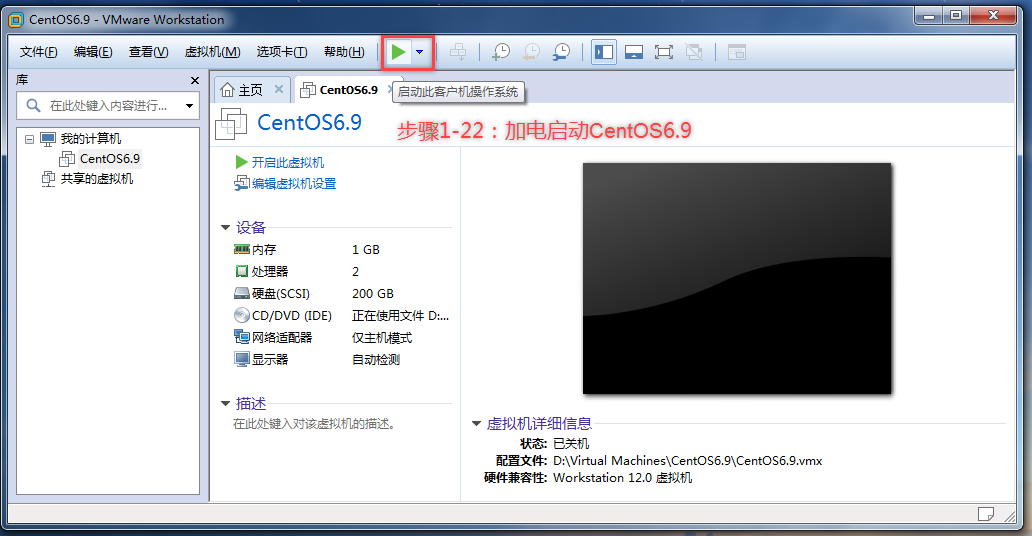1032x536 pixels.
Task: Click the revert to snapshot toolbar icon
Action: click(531, 52)
